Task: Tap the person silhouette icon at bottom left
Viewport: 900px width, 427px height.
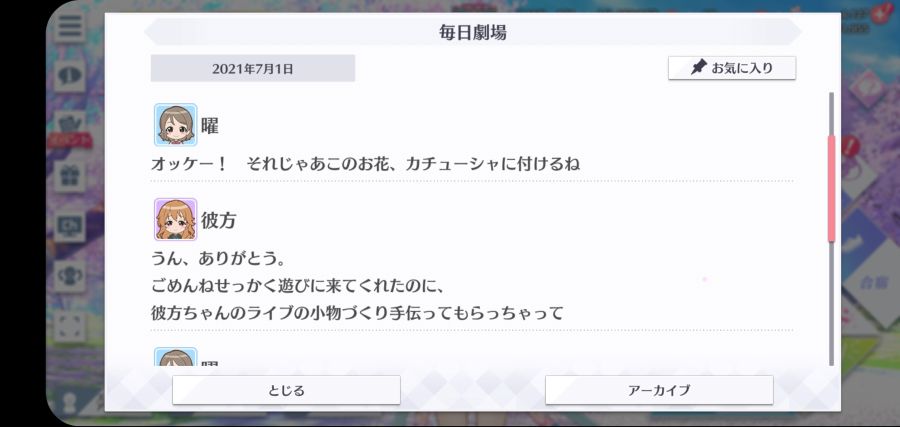Action: pos(70,402)
